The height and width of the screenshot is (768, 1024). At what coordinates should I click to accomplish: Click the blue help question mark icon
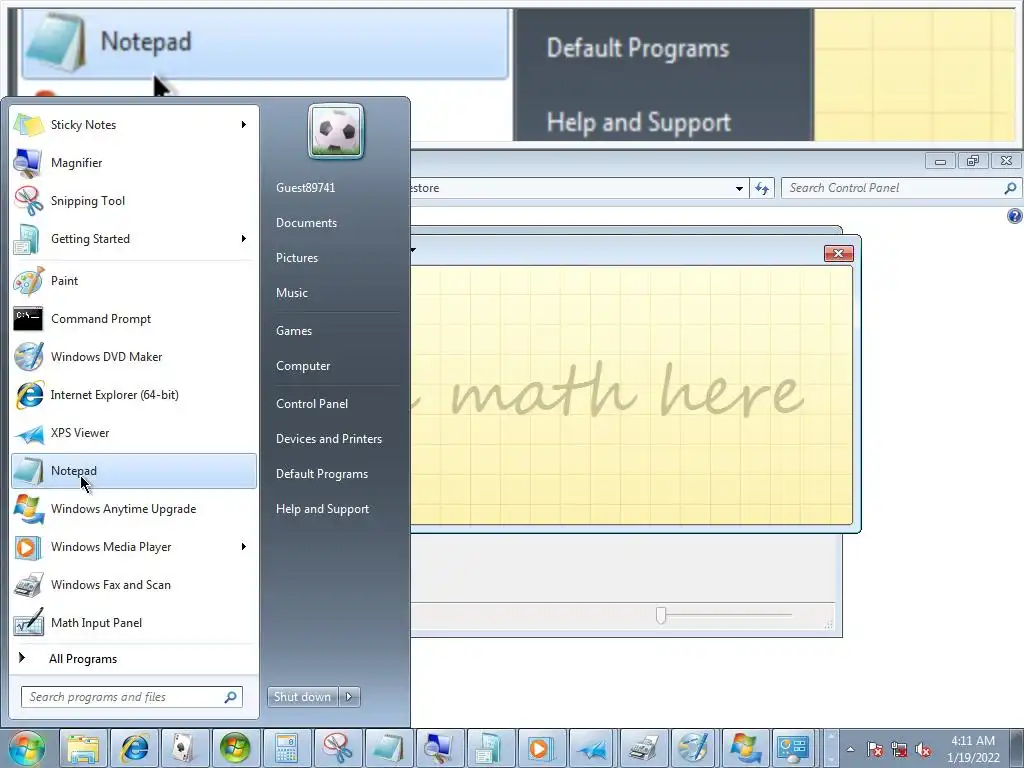(x=1014, y=216)
